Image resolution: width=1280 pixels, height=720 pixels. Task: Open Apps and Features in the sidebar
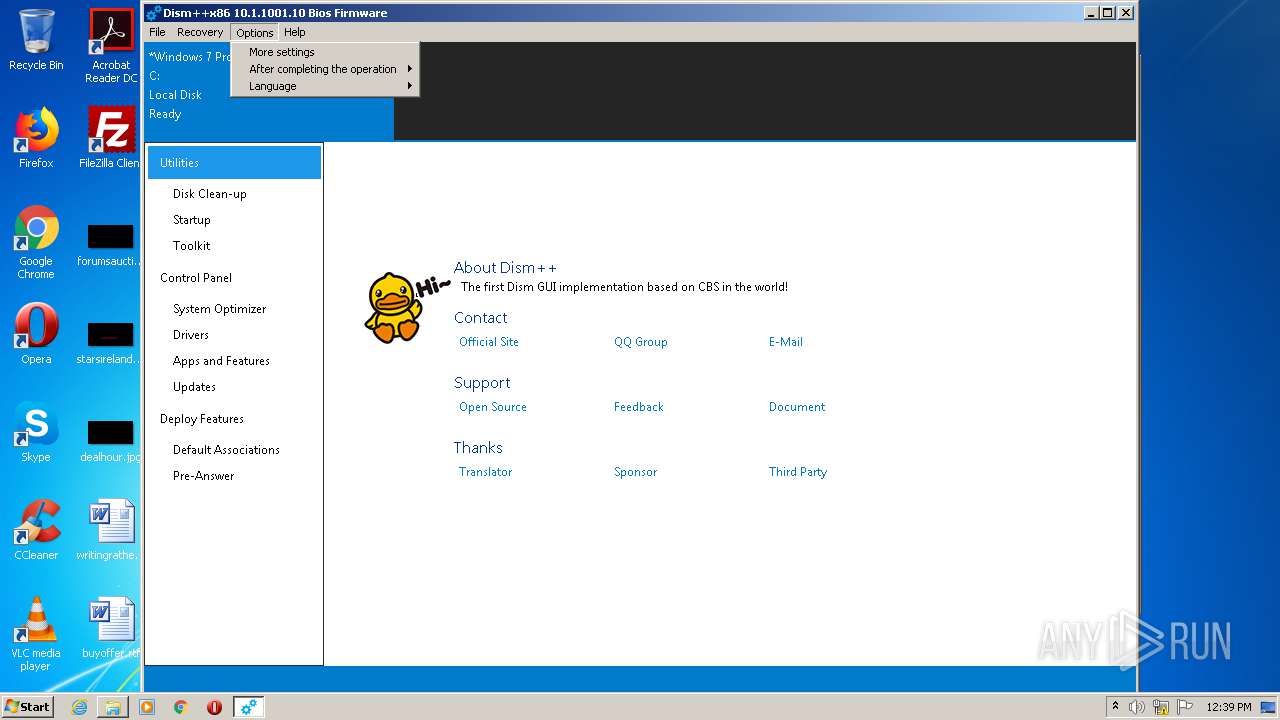tap(221, 361)
